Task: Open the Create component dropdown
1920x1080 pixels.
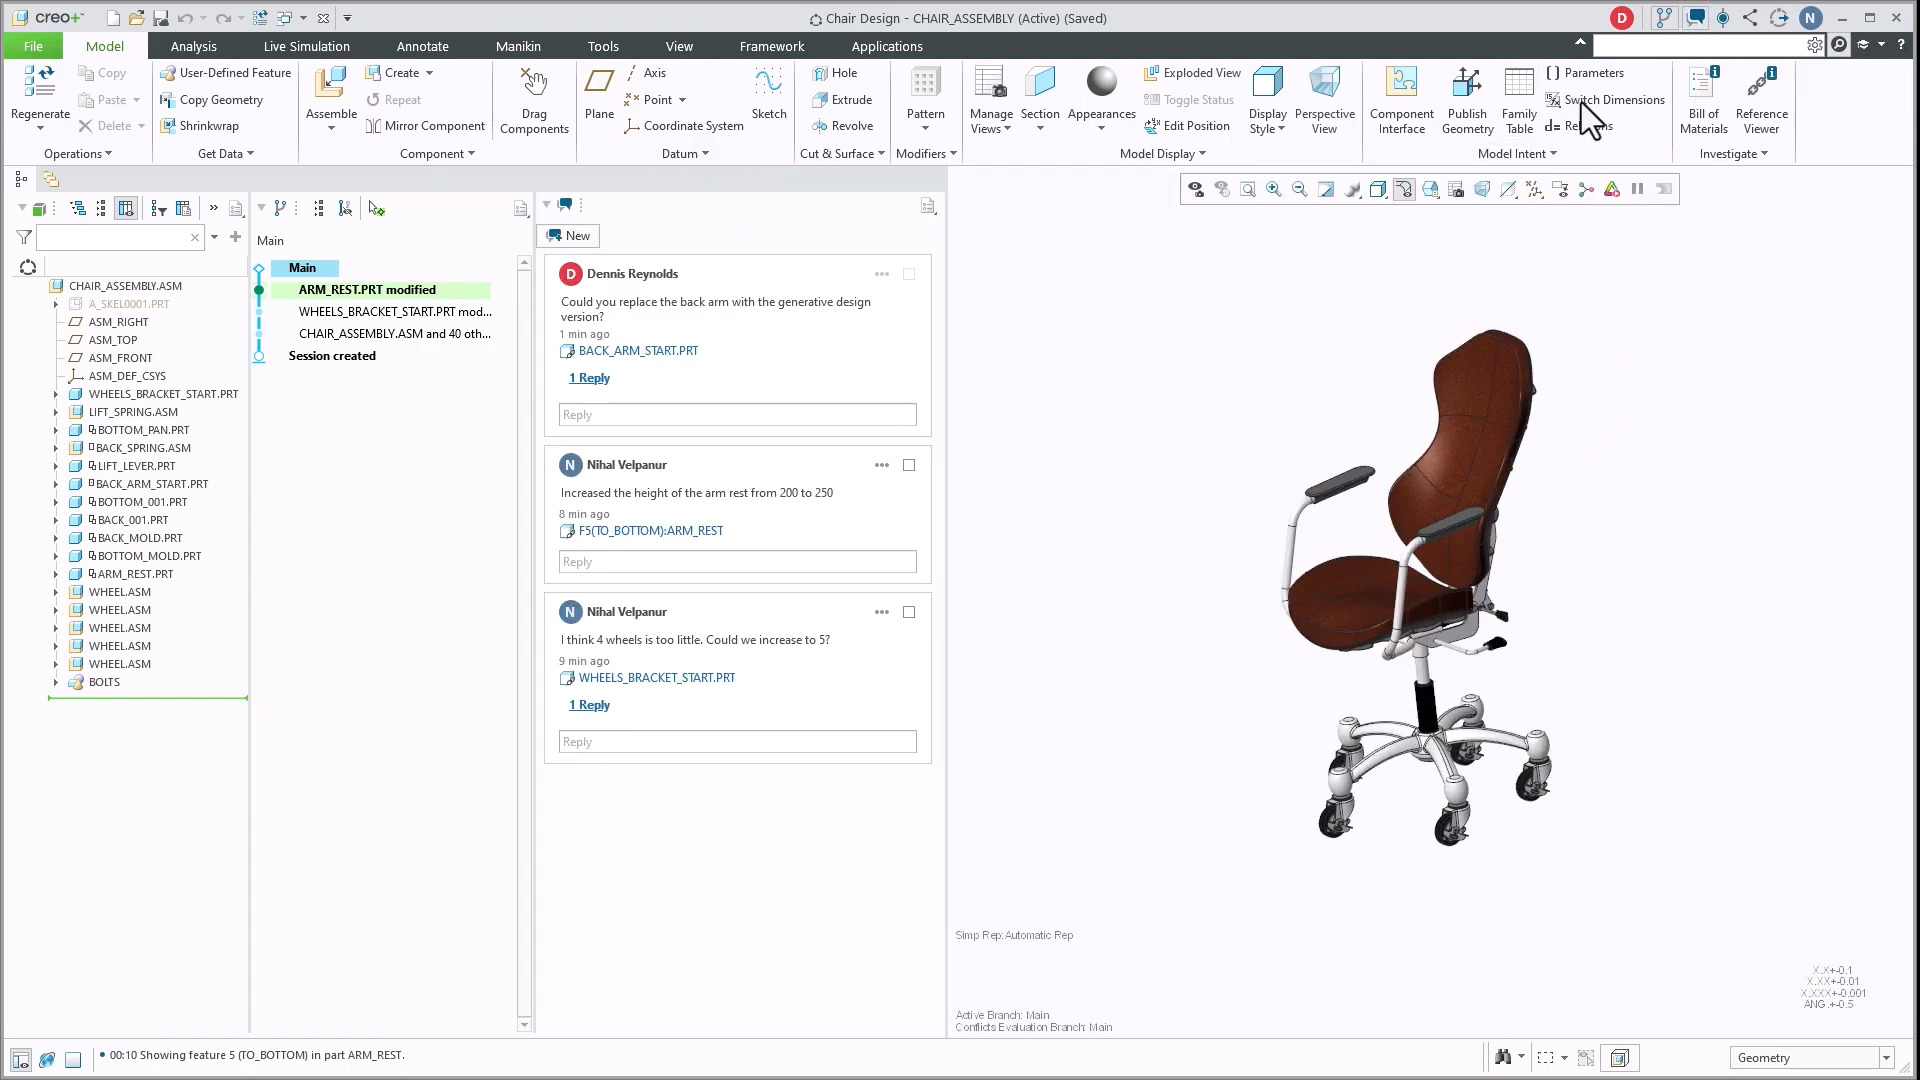Action: [429, 73]
